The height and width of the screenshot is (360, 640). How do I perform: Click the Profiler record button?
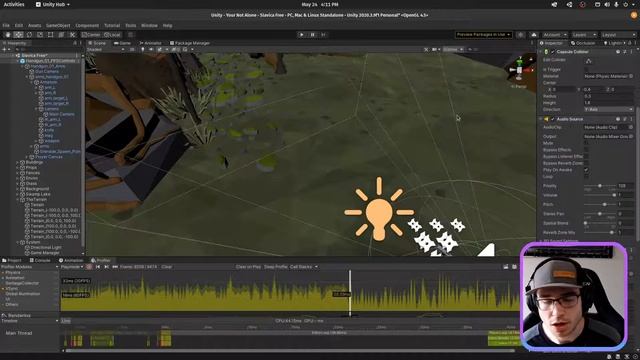(x=89, y=267)
